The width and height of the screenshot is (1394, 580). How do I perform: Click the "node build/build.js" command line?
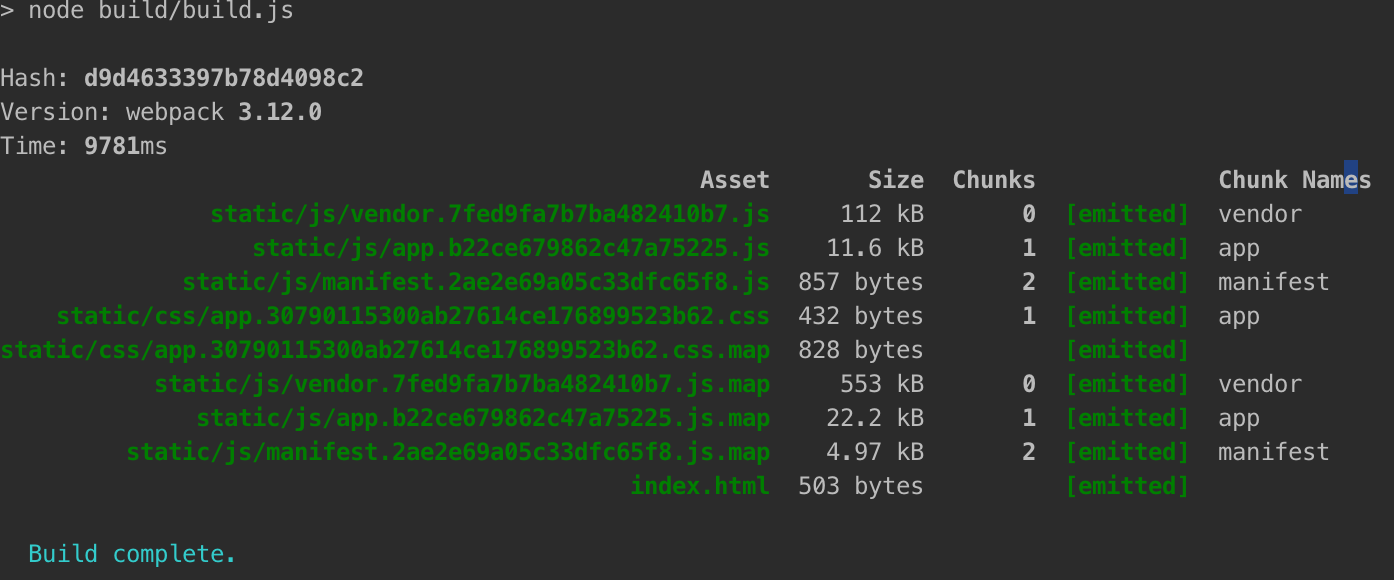(x=161, y=12)
